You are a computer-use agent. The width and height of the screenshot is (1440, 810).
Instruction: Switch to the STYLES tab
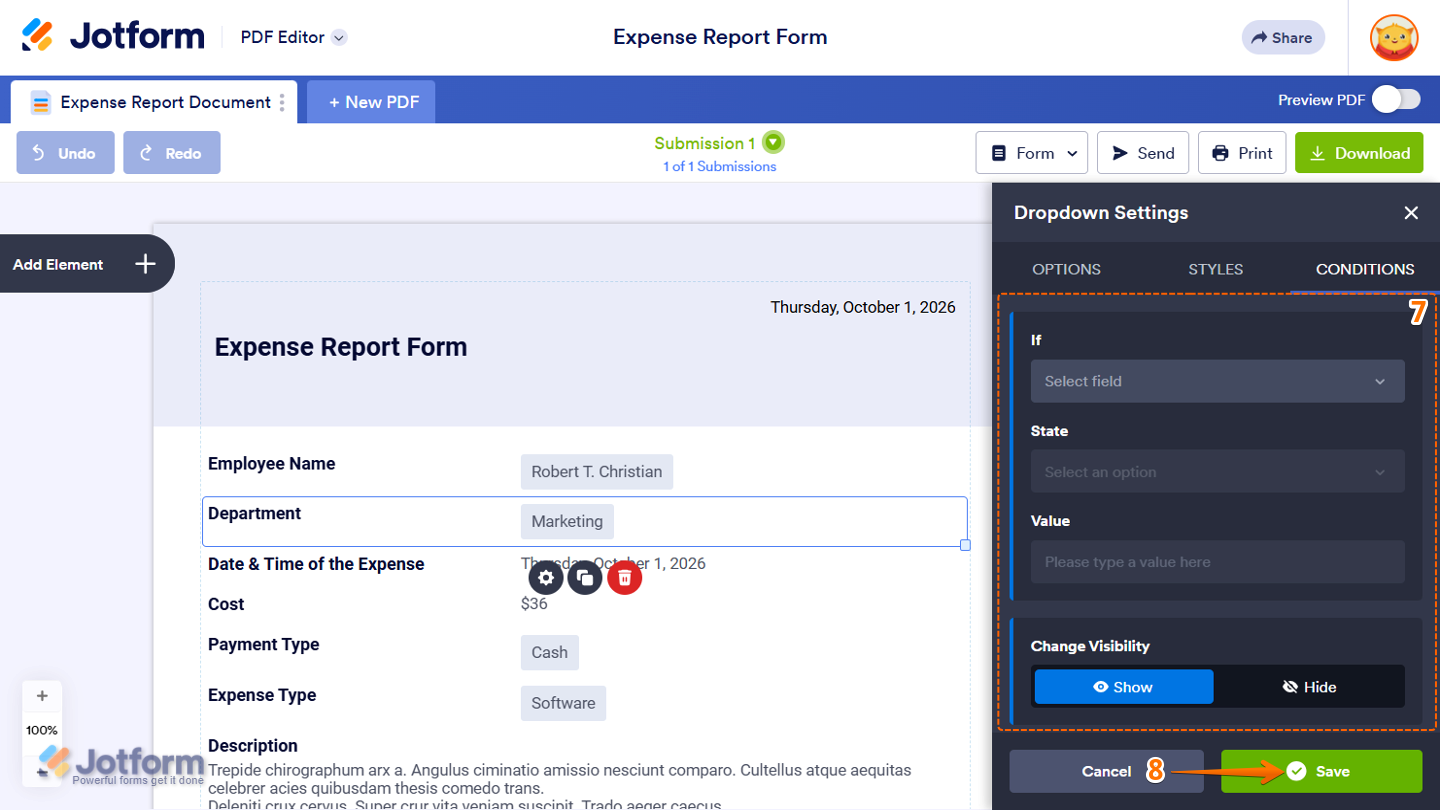click(1215, 269)
